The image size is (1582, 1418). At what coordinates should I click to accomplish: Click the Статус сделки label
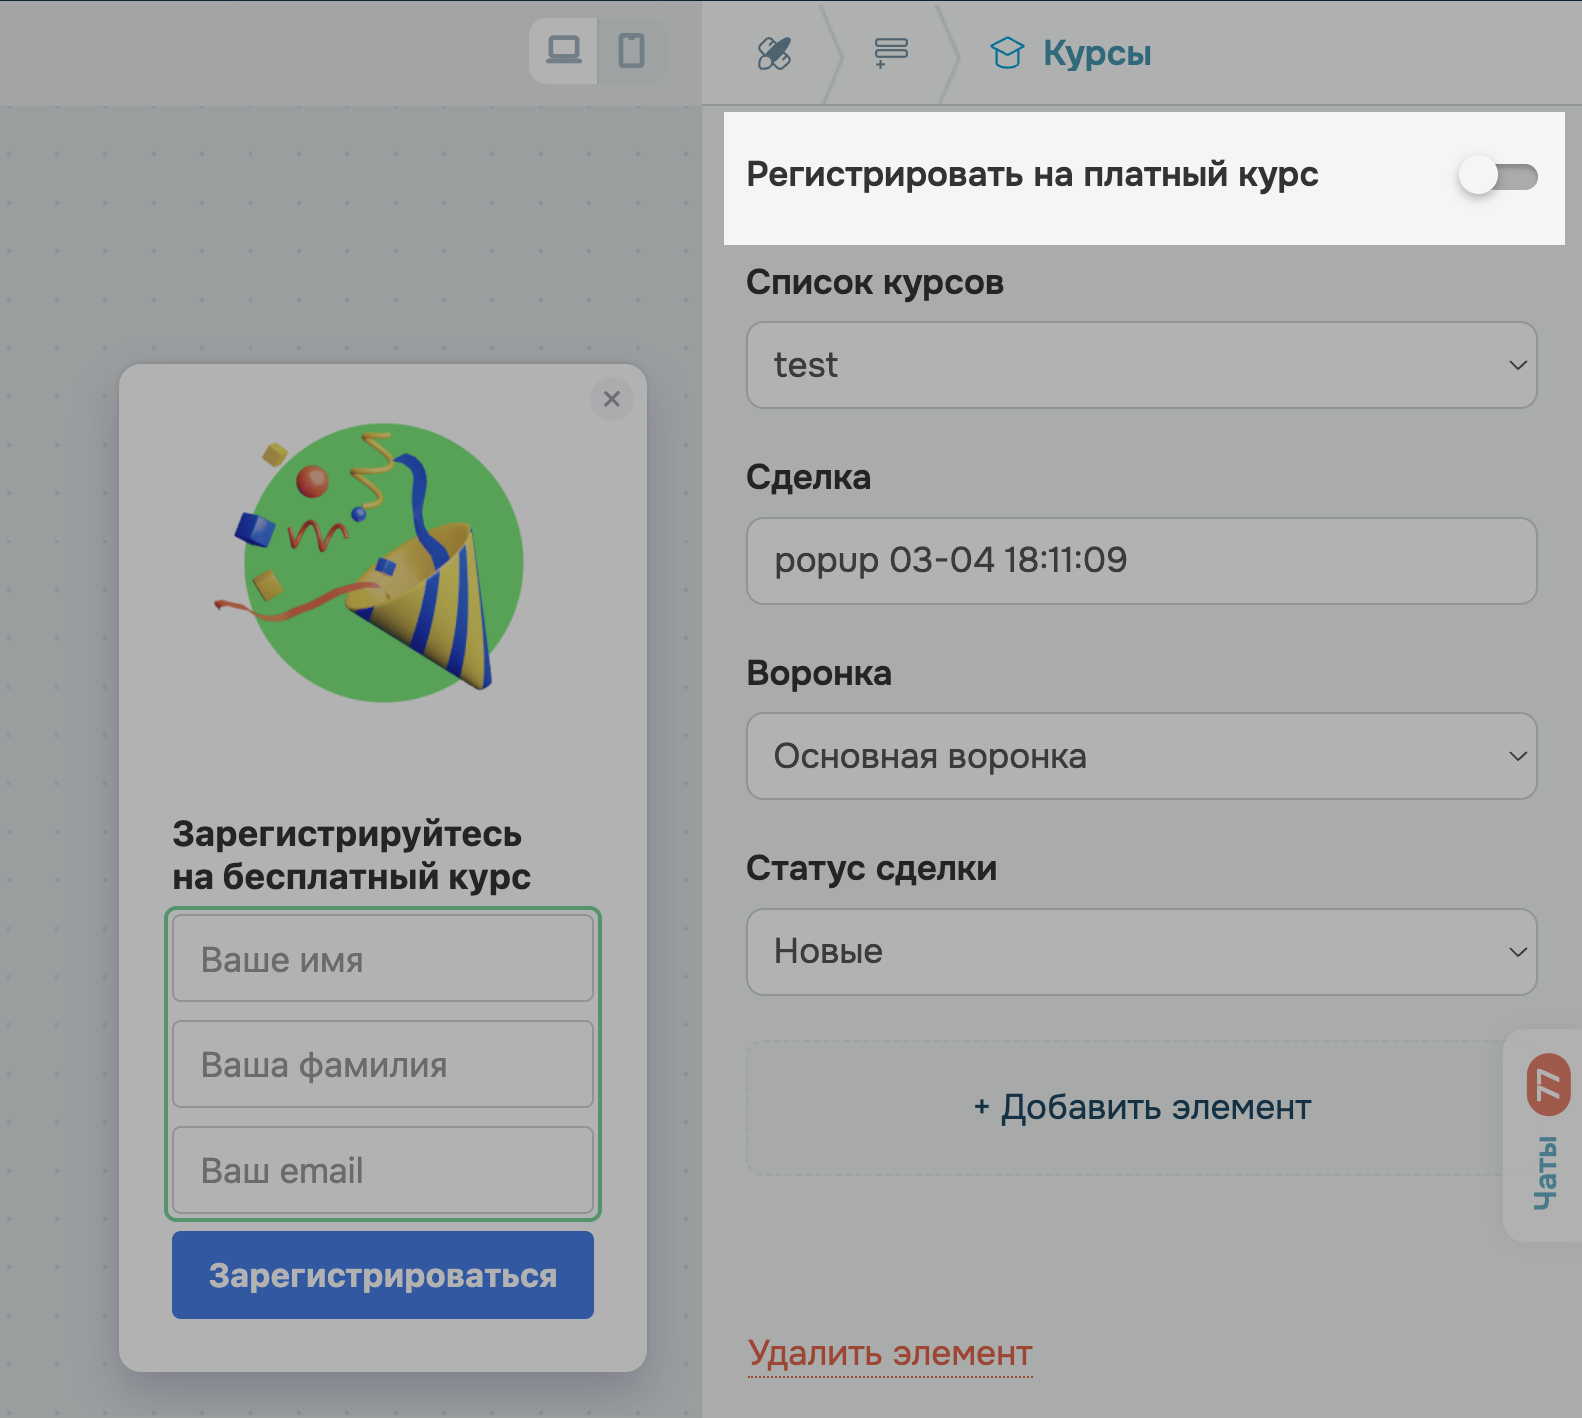(872, 868)
